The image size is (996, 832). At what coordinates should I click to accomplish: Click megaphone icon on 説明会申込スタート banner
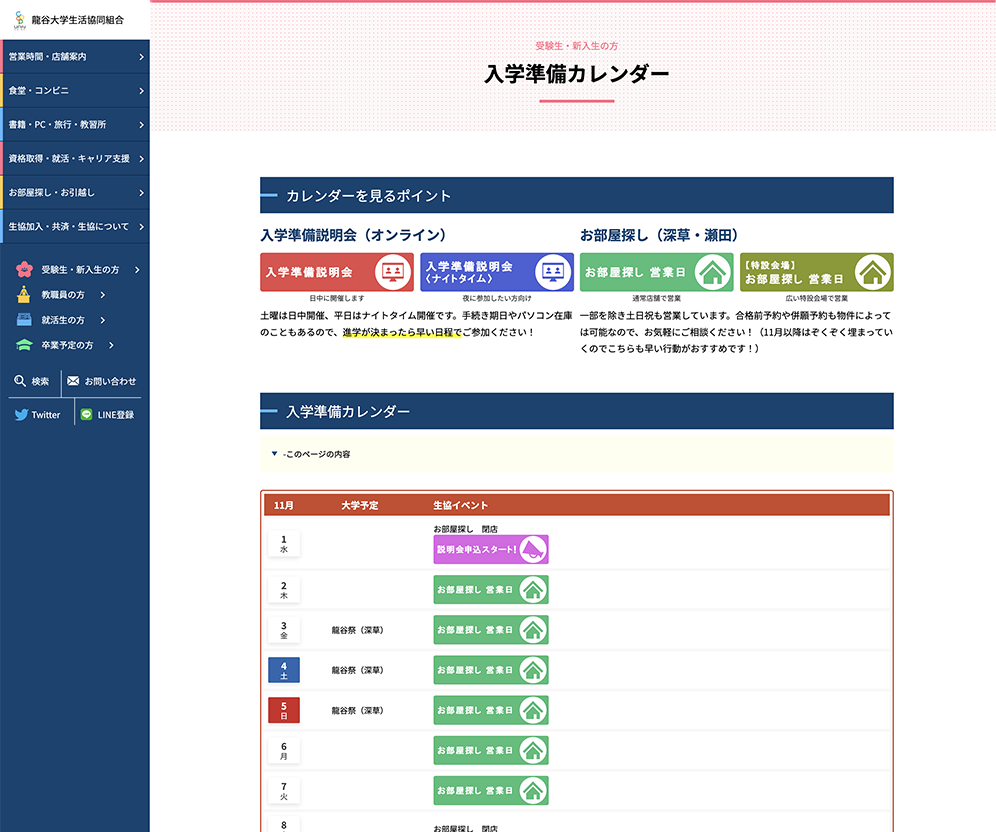(533, 549)
